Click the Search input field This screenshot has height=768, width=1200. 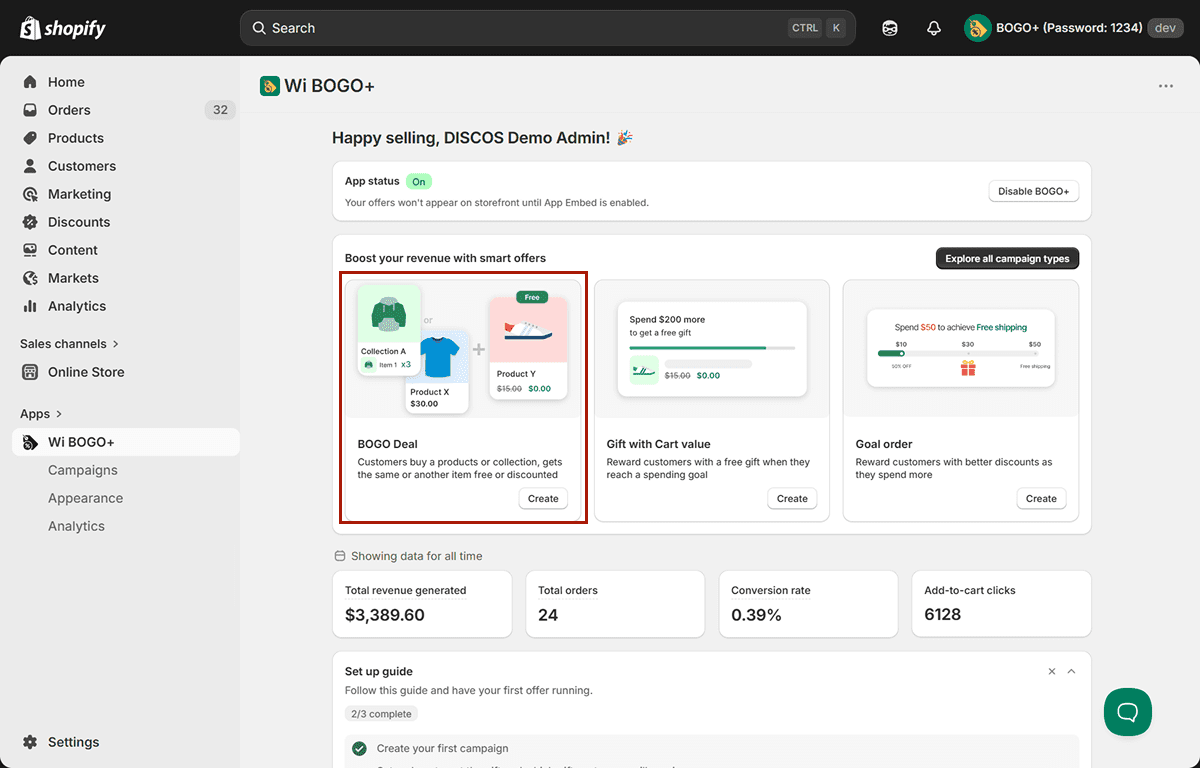(548, 28)
